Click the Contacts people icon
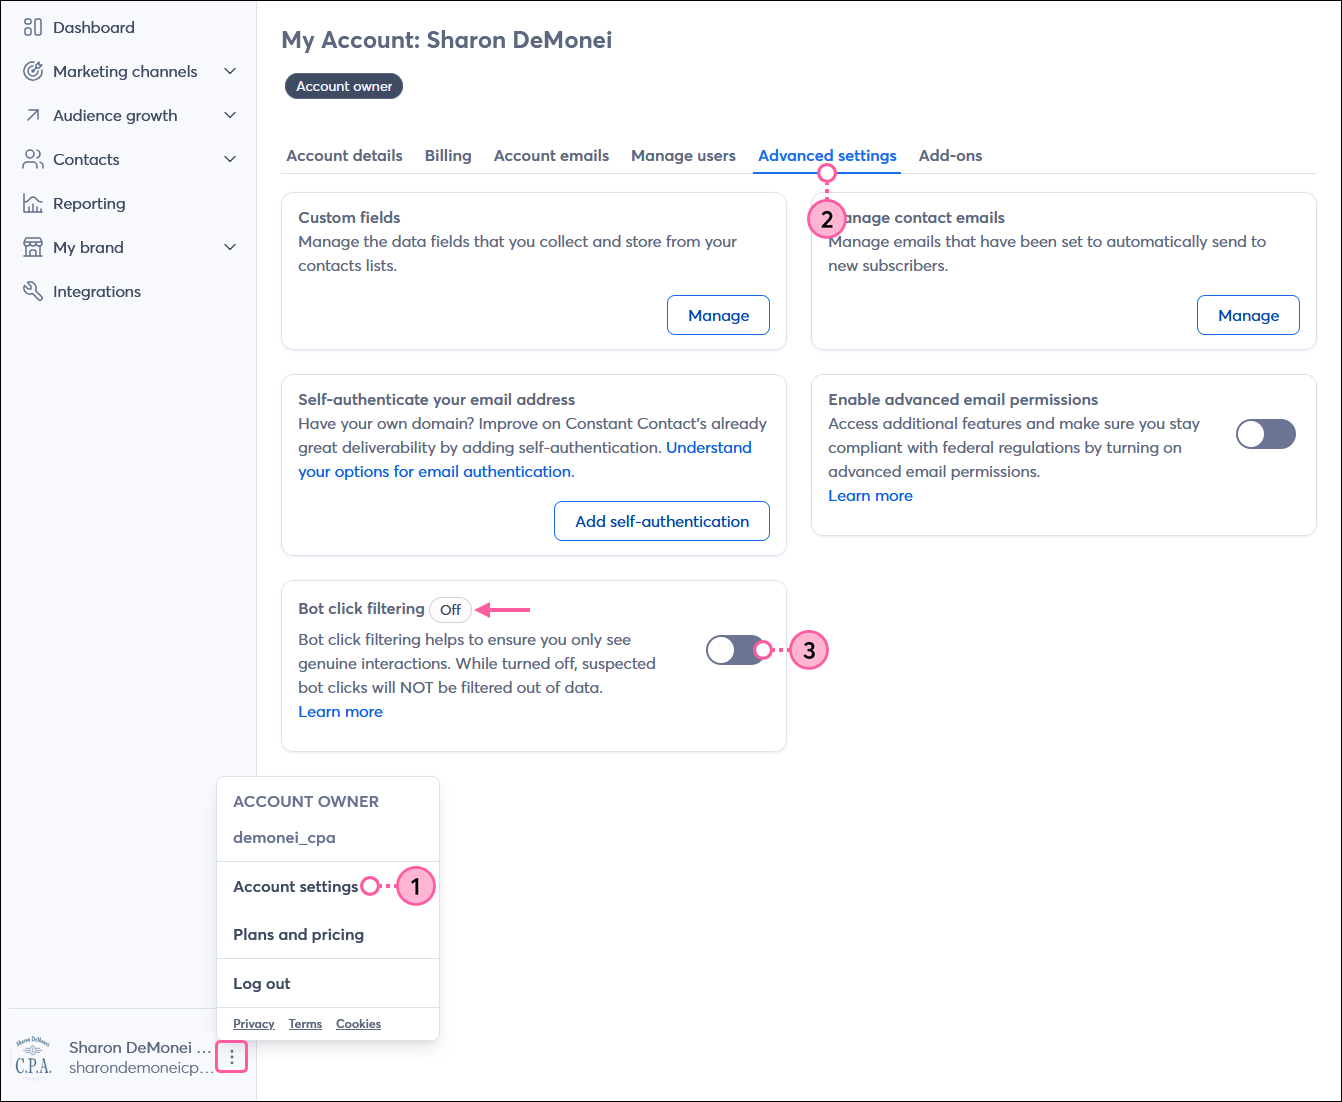Screen dimensions: 1342x1102 click(x=33, y=159)
